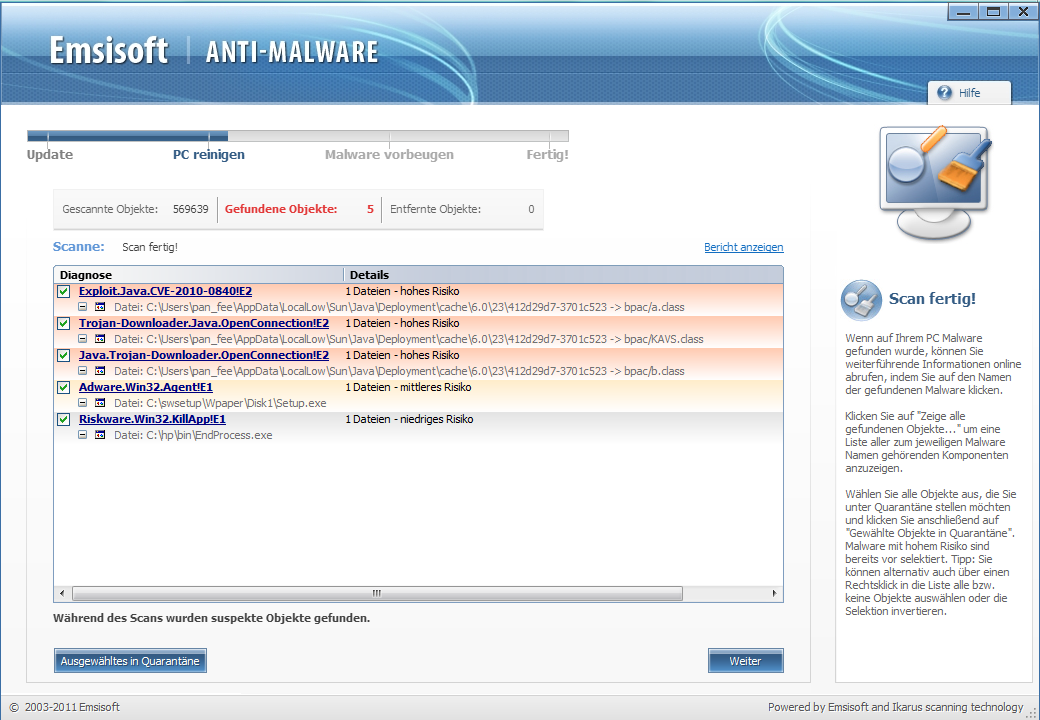Click file icon beside EndProcess.exe path
This screenshot has width=1040, height=720.
point(100,435)
